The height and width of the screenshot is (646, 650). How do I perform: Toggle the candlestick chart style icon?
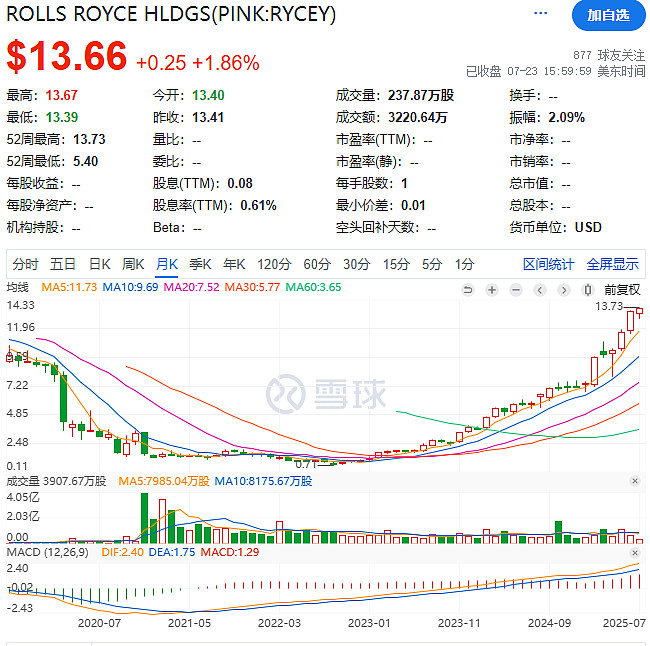588,290
